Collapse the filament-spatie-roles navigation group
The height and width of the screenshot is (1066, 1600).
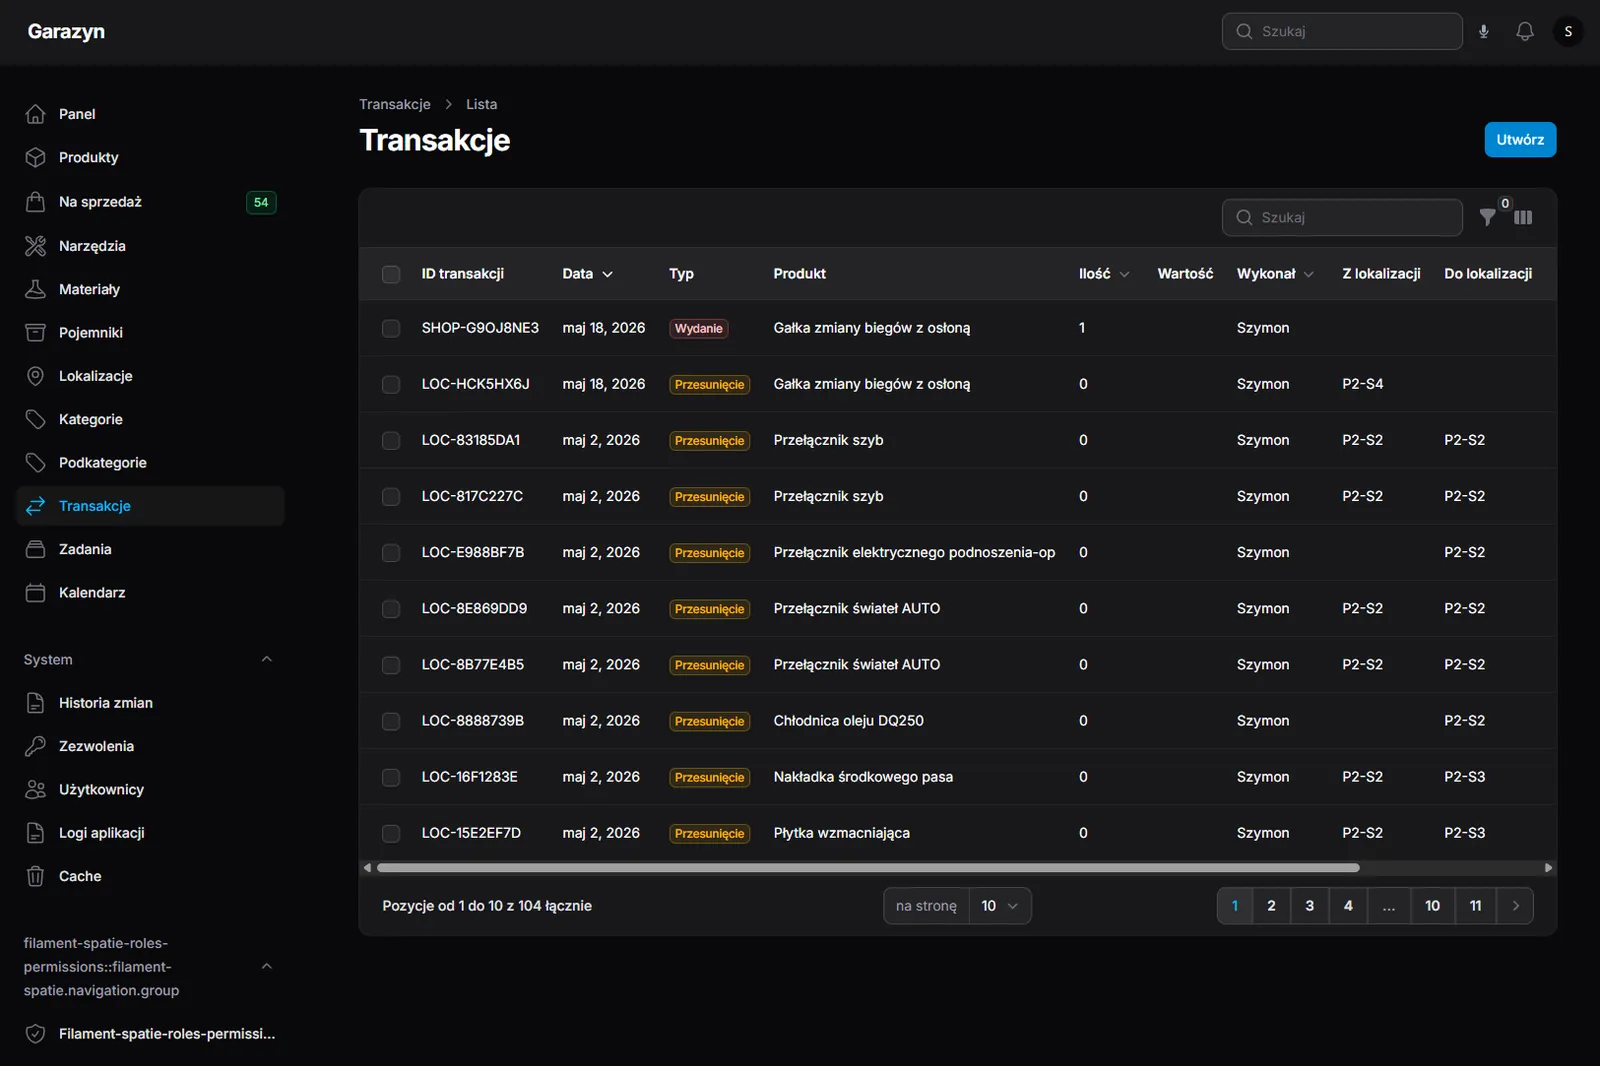267,966
